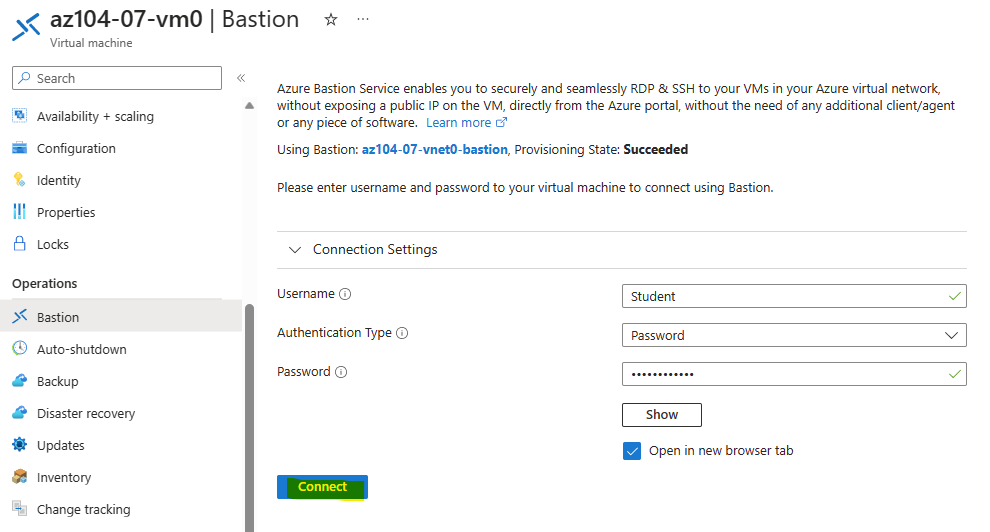Open the Backup menu item
This screenshot has height=532, width=990.
(x=57, y=381)
